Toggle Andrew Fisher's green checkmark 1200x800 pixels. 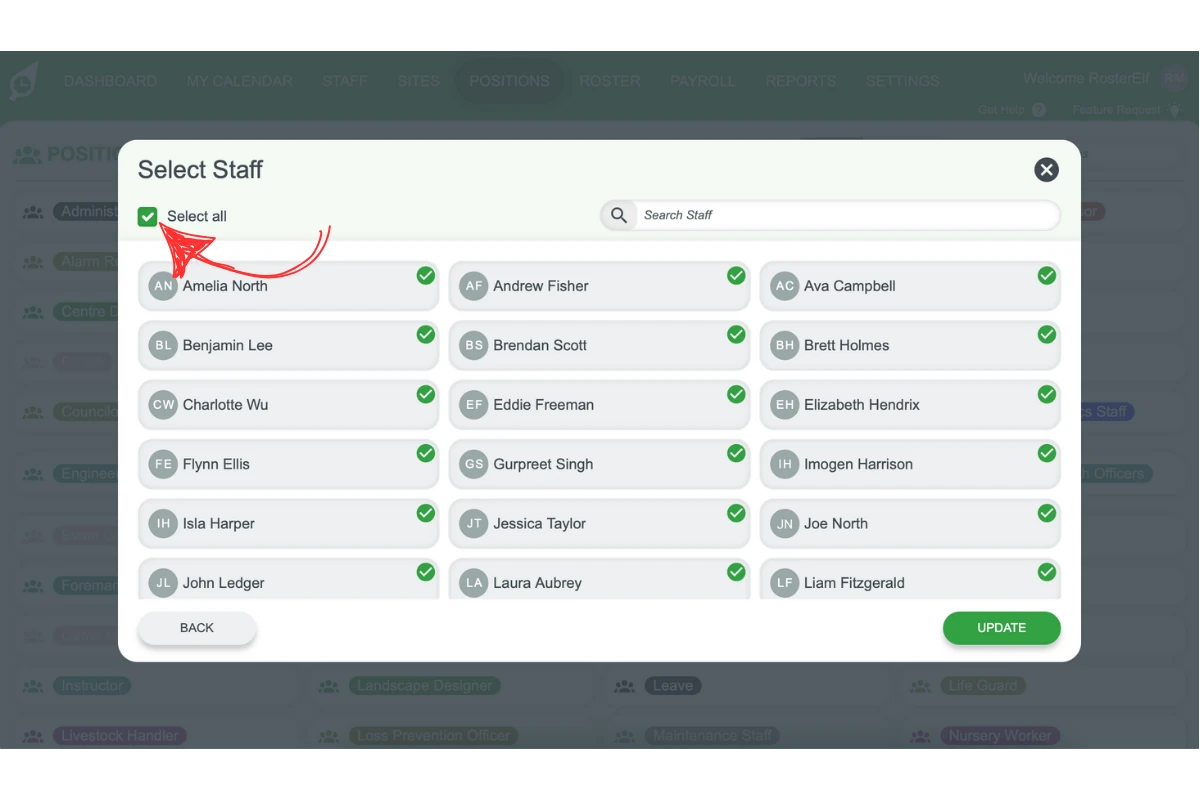(x=737, y=275)
